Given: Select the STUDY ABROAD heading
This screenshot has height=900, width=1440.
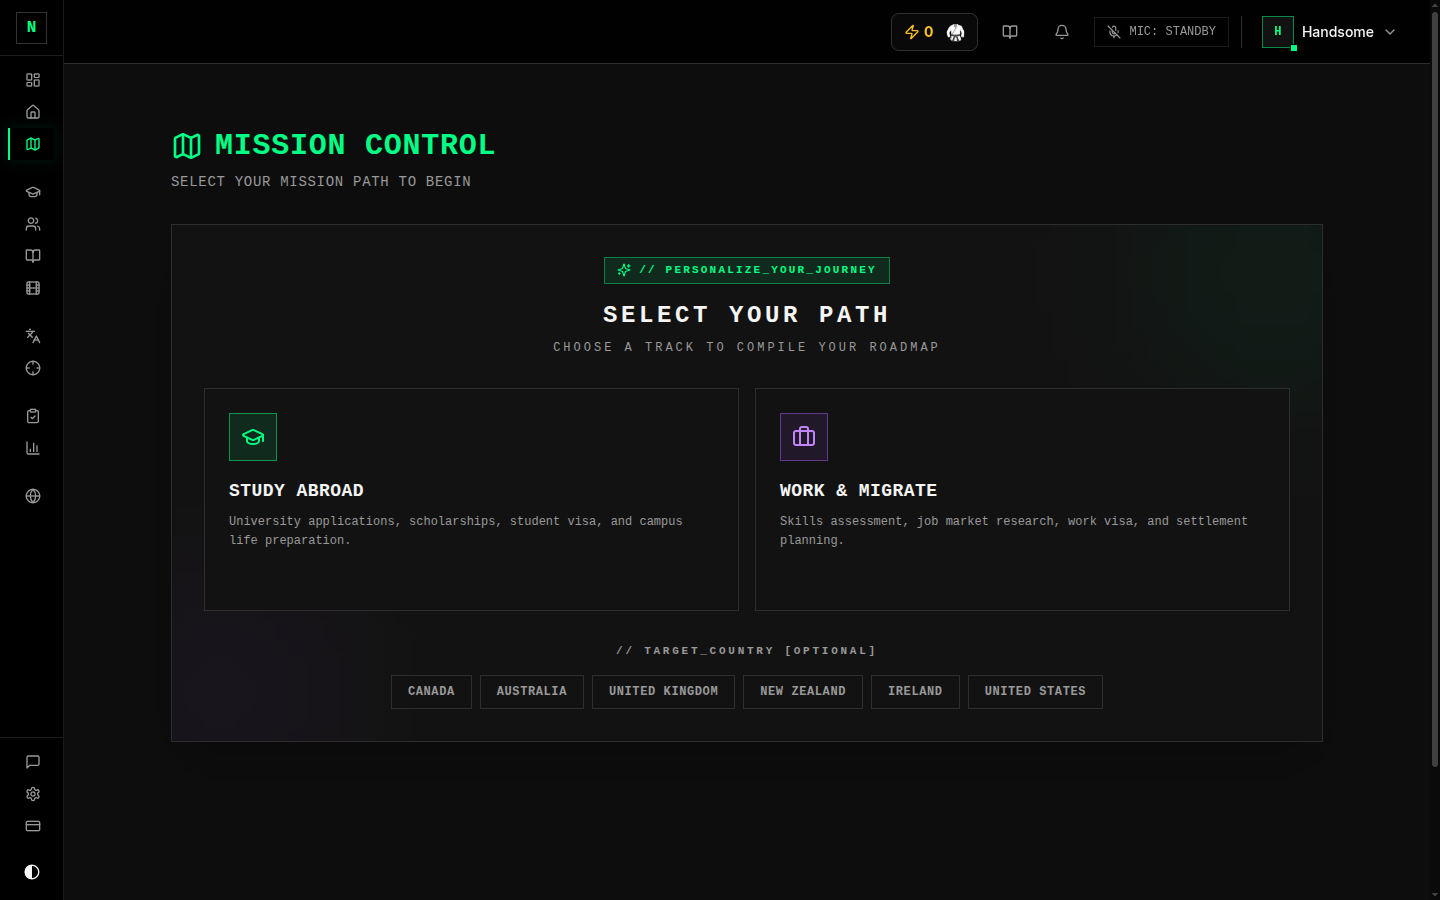Looking at the screenshot, I should tap(296, 490).
